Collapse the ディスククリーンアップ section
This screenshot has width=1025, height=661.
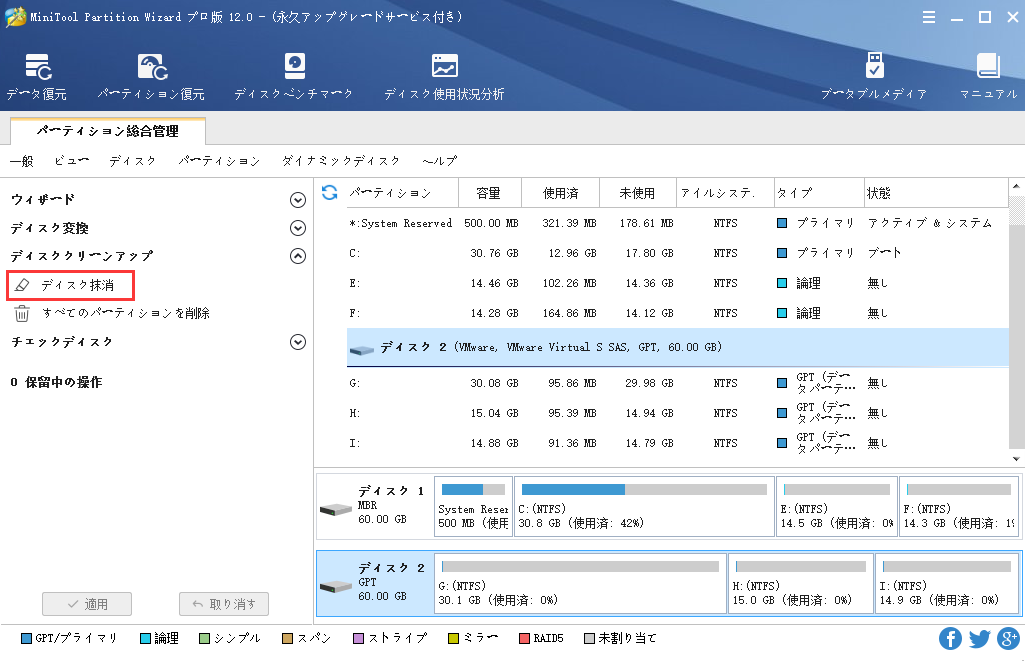(298, 256)
